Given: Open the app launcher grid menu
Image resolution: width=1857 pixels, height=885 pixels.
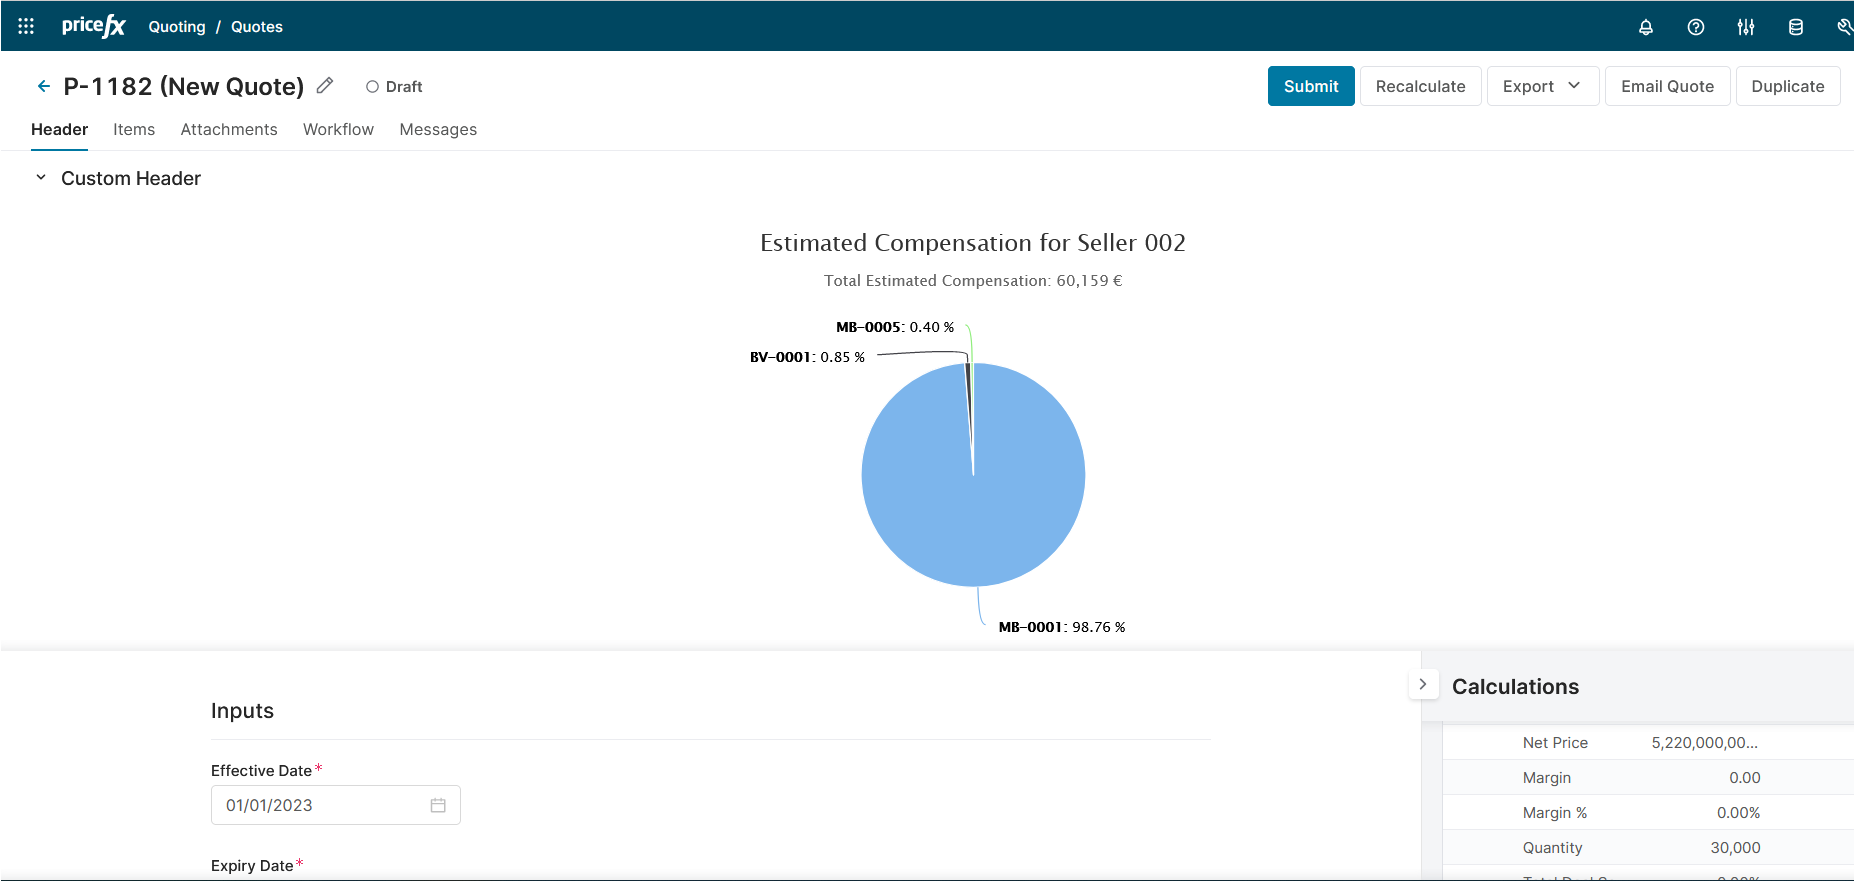Looking at the screenshot, I should pyautogui.click(x=26, y=26).
